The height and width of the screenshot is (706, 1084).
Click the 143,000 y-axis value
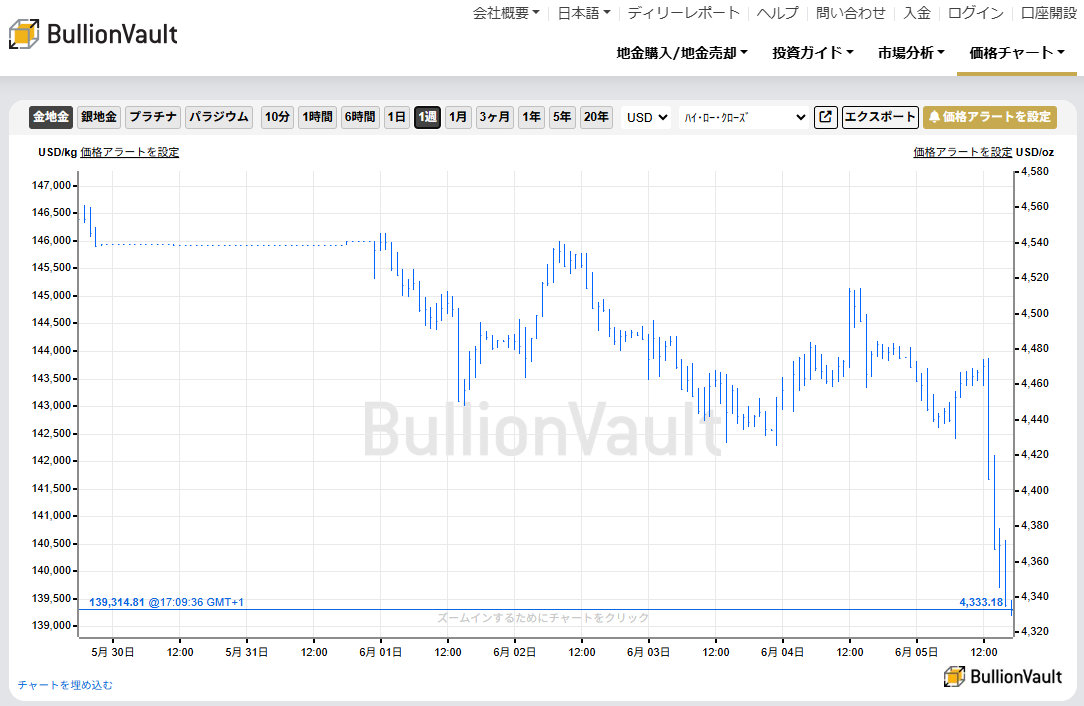(x=52, y=406)
